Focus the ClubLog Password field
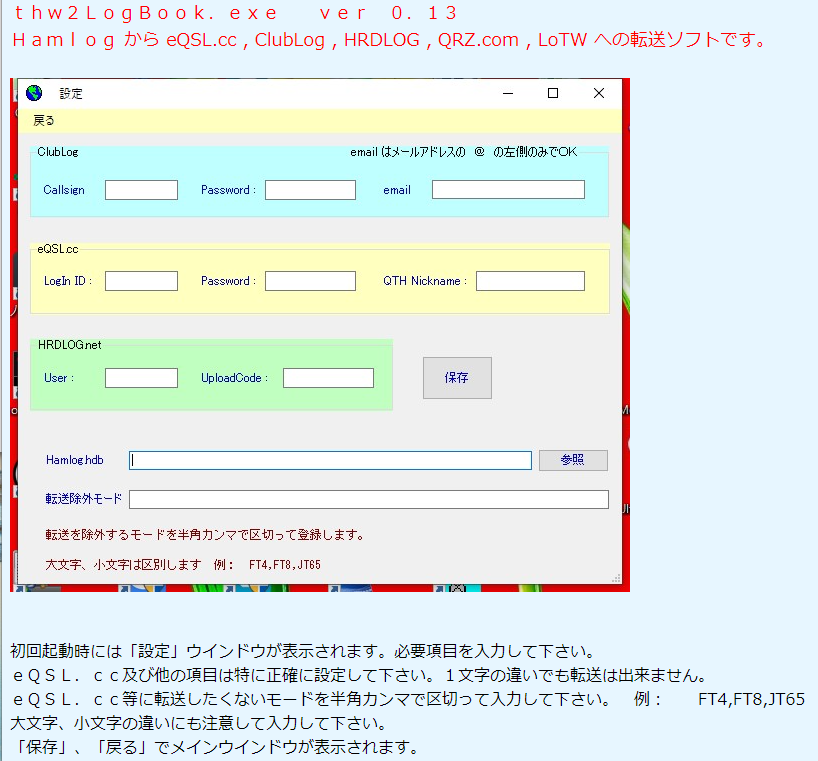818x761 pixels. 310,190
